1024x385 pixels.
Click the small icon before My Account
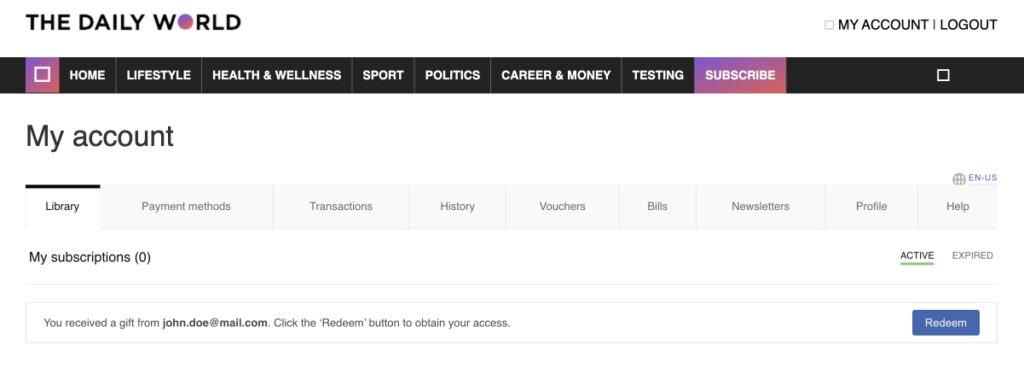[x=829, y=25]
